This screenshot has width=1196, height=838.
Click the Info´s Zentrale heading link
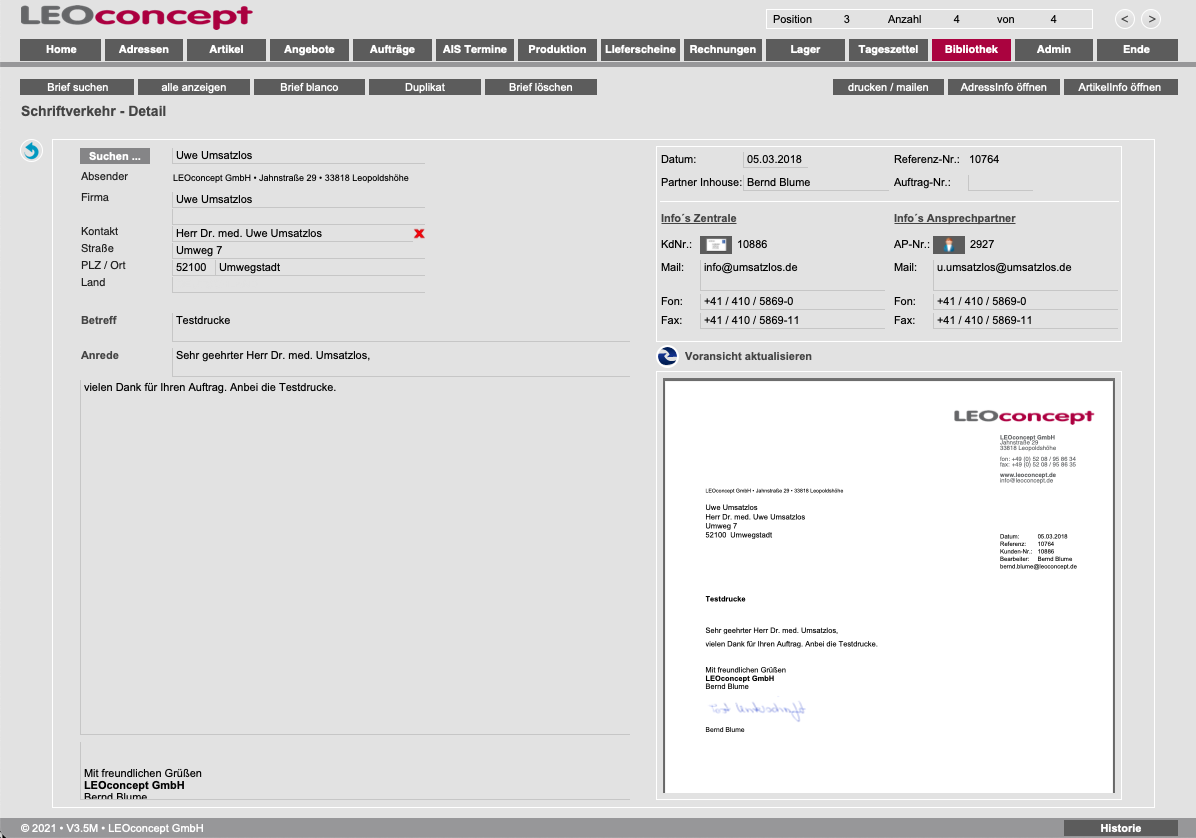[699, 218]
